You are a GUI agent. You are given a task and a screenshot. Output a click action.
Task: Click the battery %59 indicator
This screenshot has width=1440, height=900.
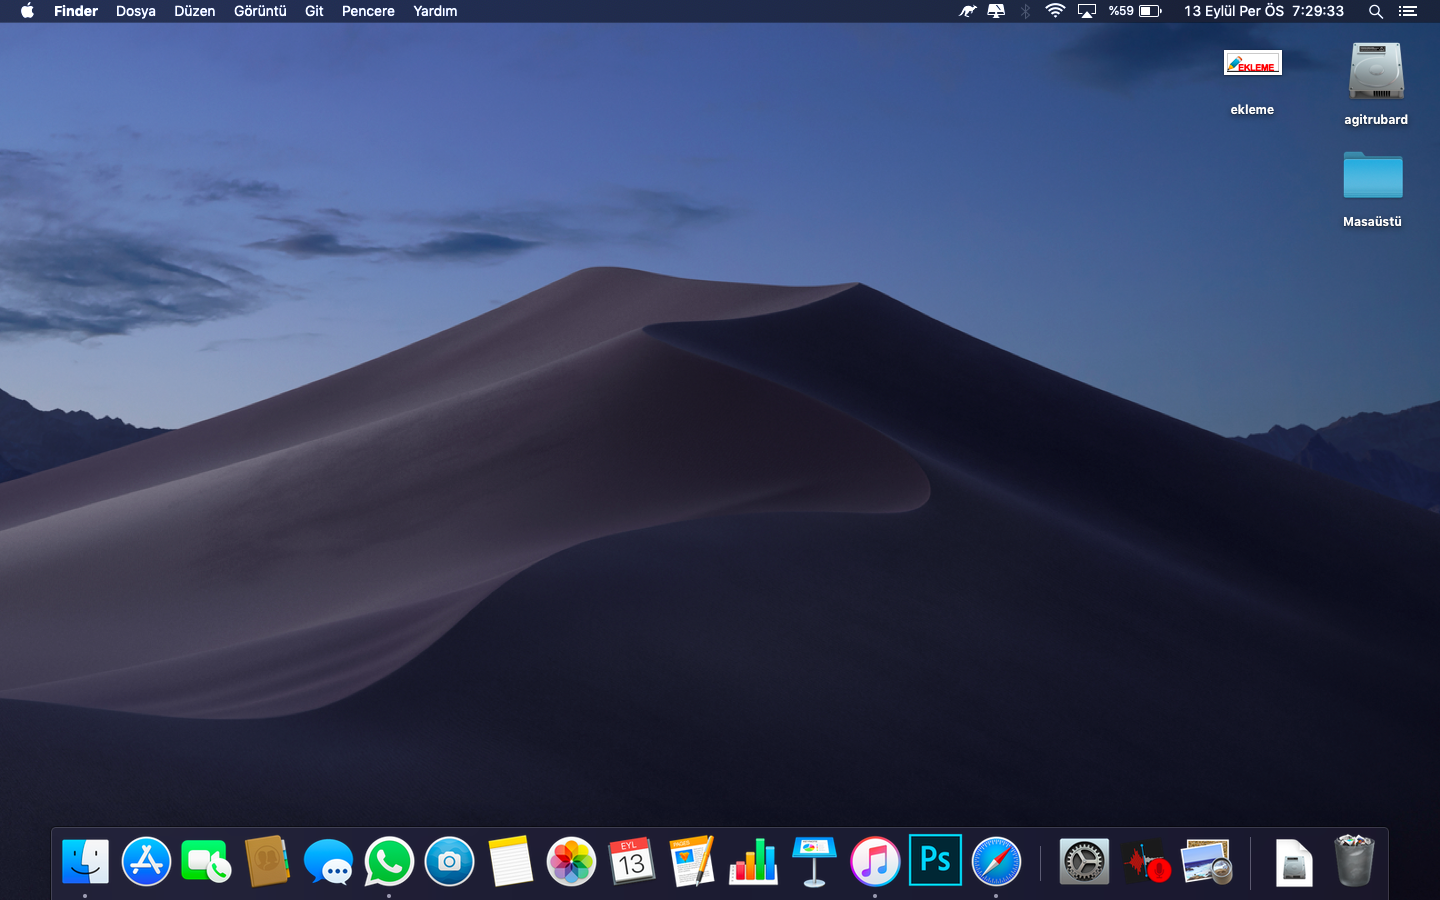[x=1135, y=11]
